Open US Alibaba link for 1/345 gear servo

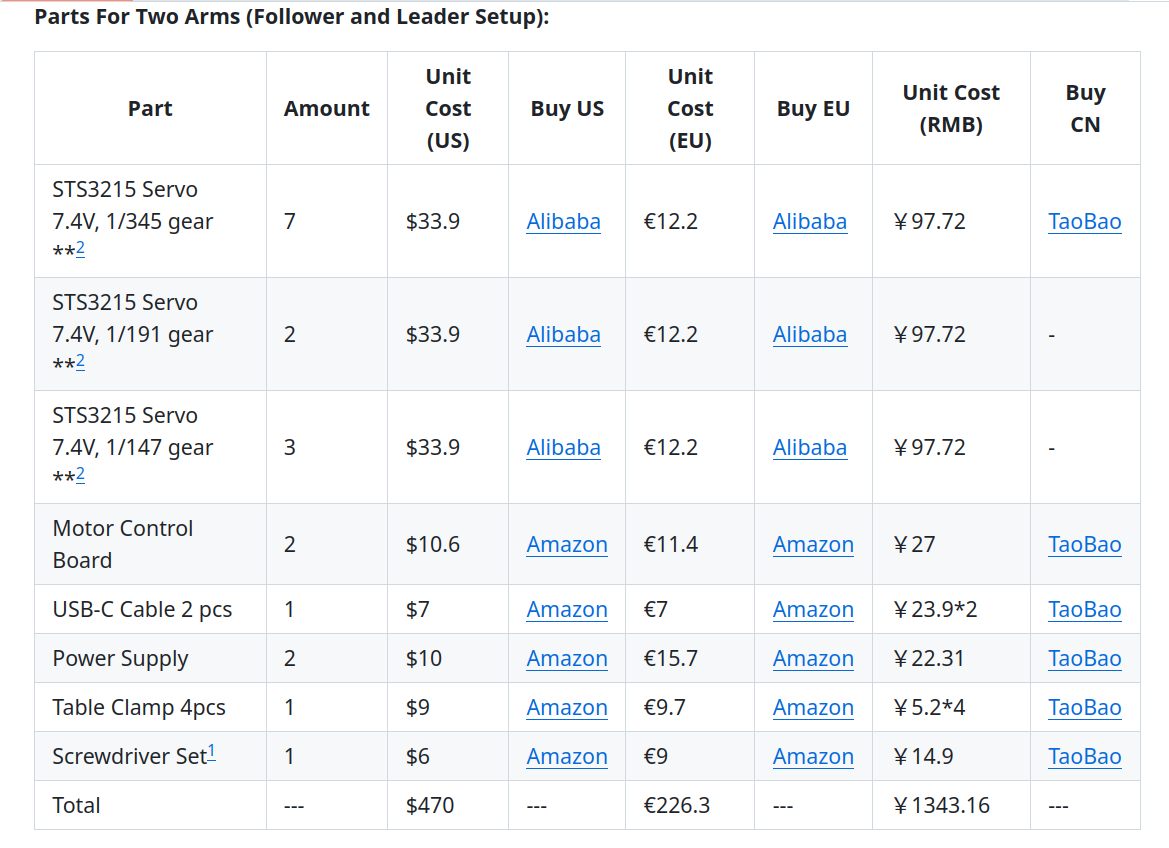click(x=563, y=222)
